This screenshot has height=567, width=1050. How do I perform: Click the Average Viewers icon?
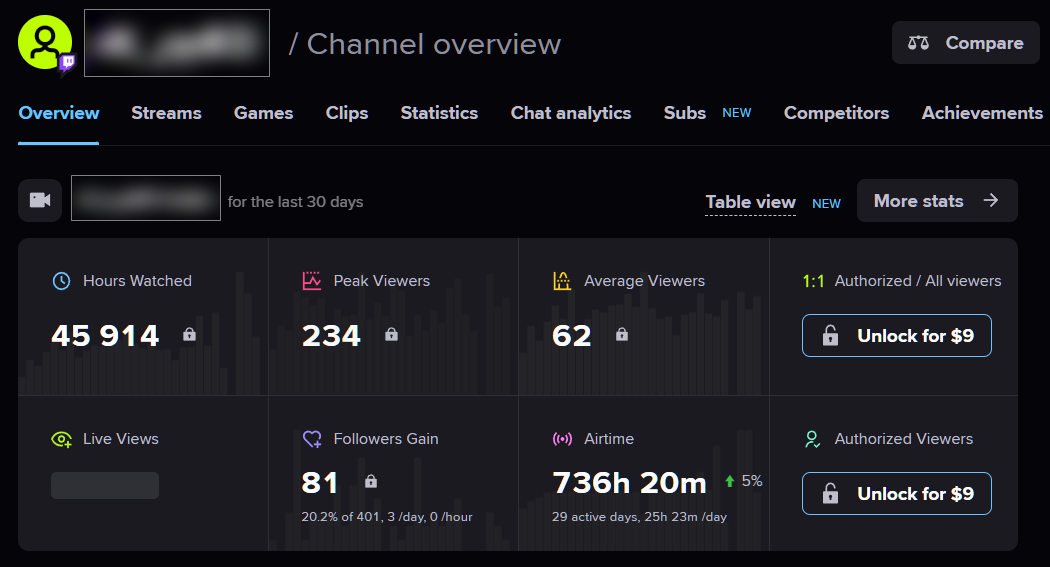point(562,281)
